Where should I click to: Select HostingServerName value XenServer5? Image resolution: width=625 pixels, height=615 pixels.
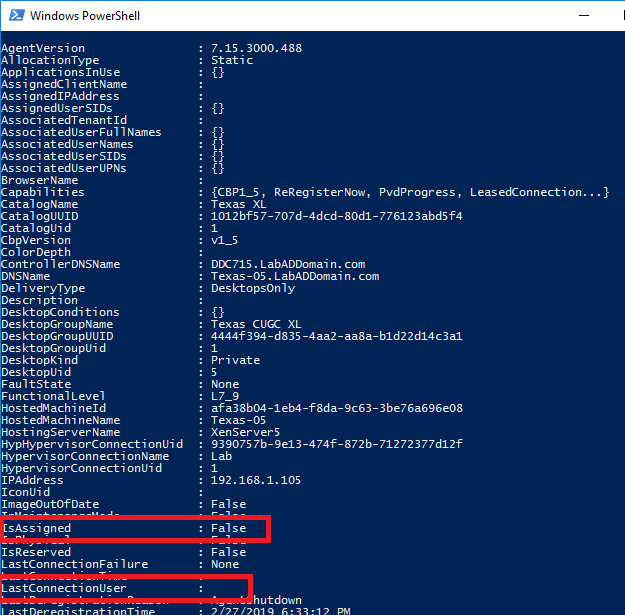click(245, 432)
